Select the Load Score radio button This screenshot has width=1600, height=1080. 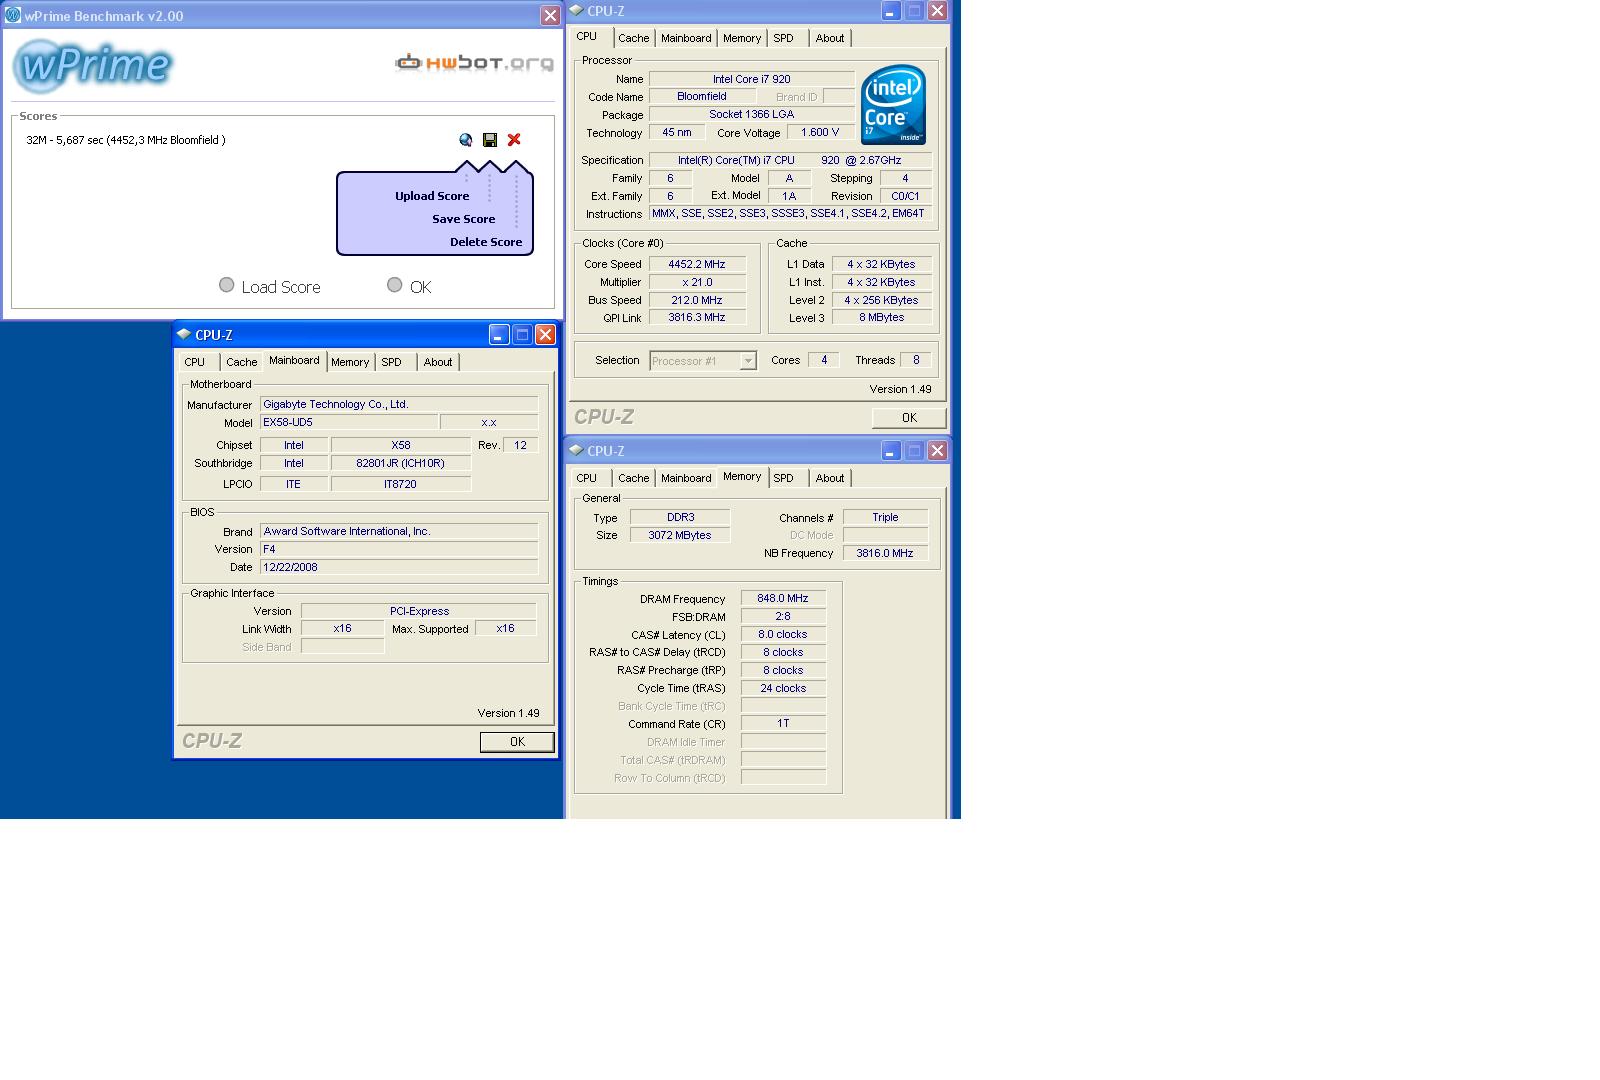[x=227, y=285]
